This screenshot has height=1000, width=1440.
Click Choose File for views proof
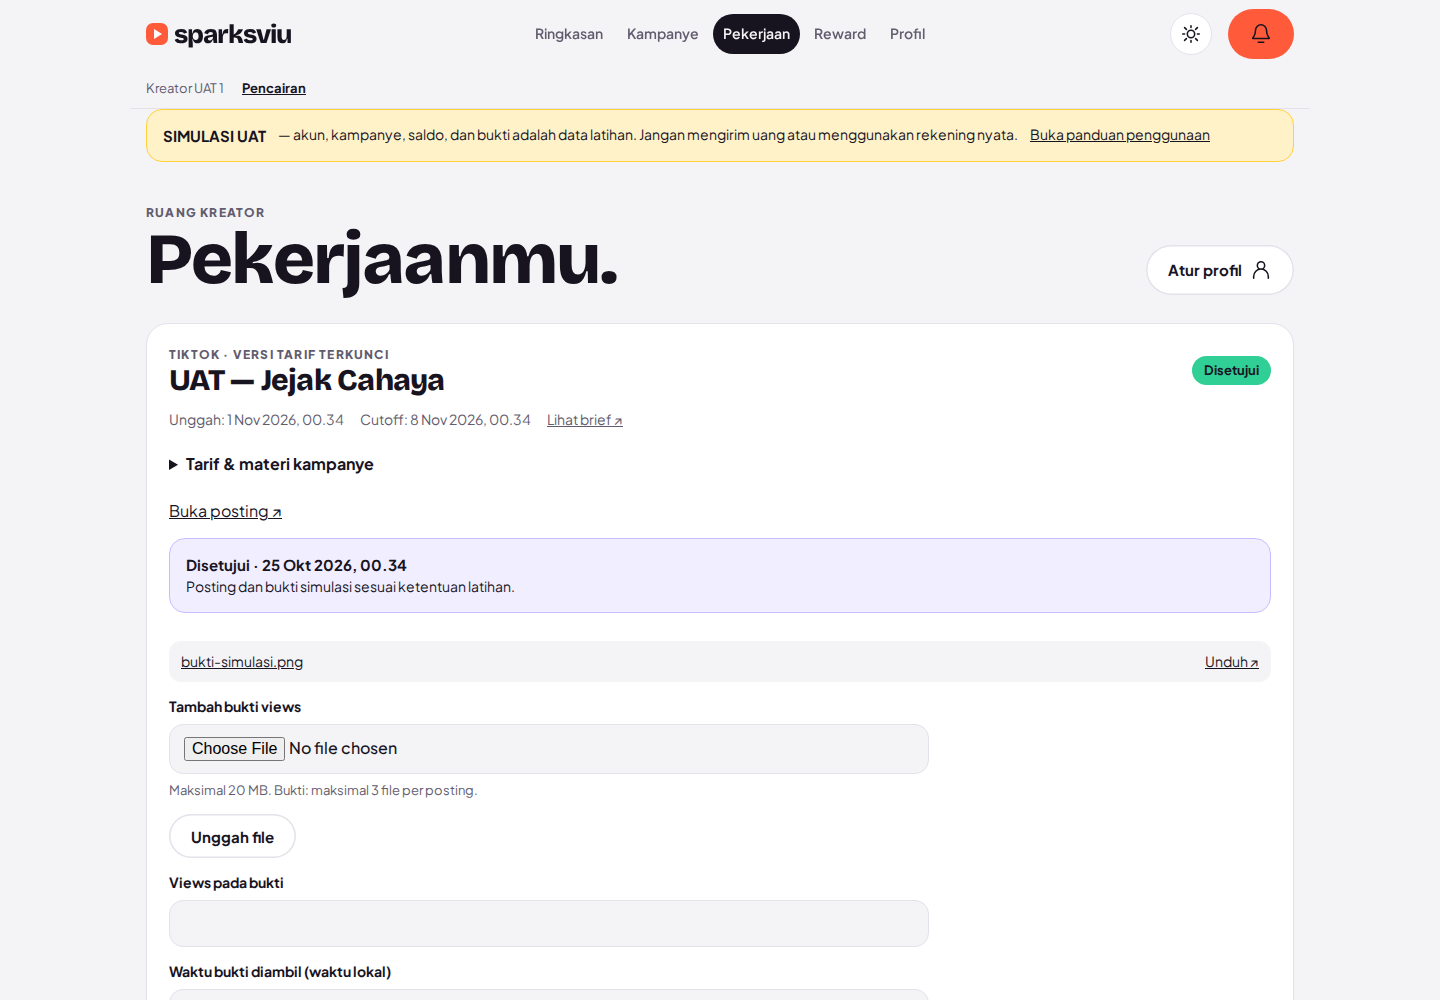coord(235,748)
